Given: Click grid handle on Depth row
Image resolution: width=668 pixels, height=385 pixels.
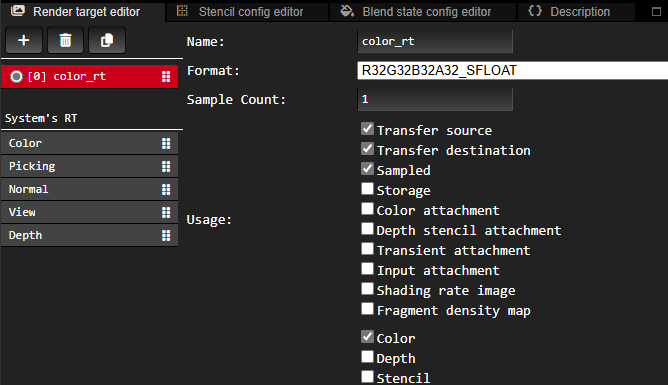Looking at the screenshot, I should point(166,236).
